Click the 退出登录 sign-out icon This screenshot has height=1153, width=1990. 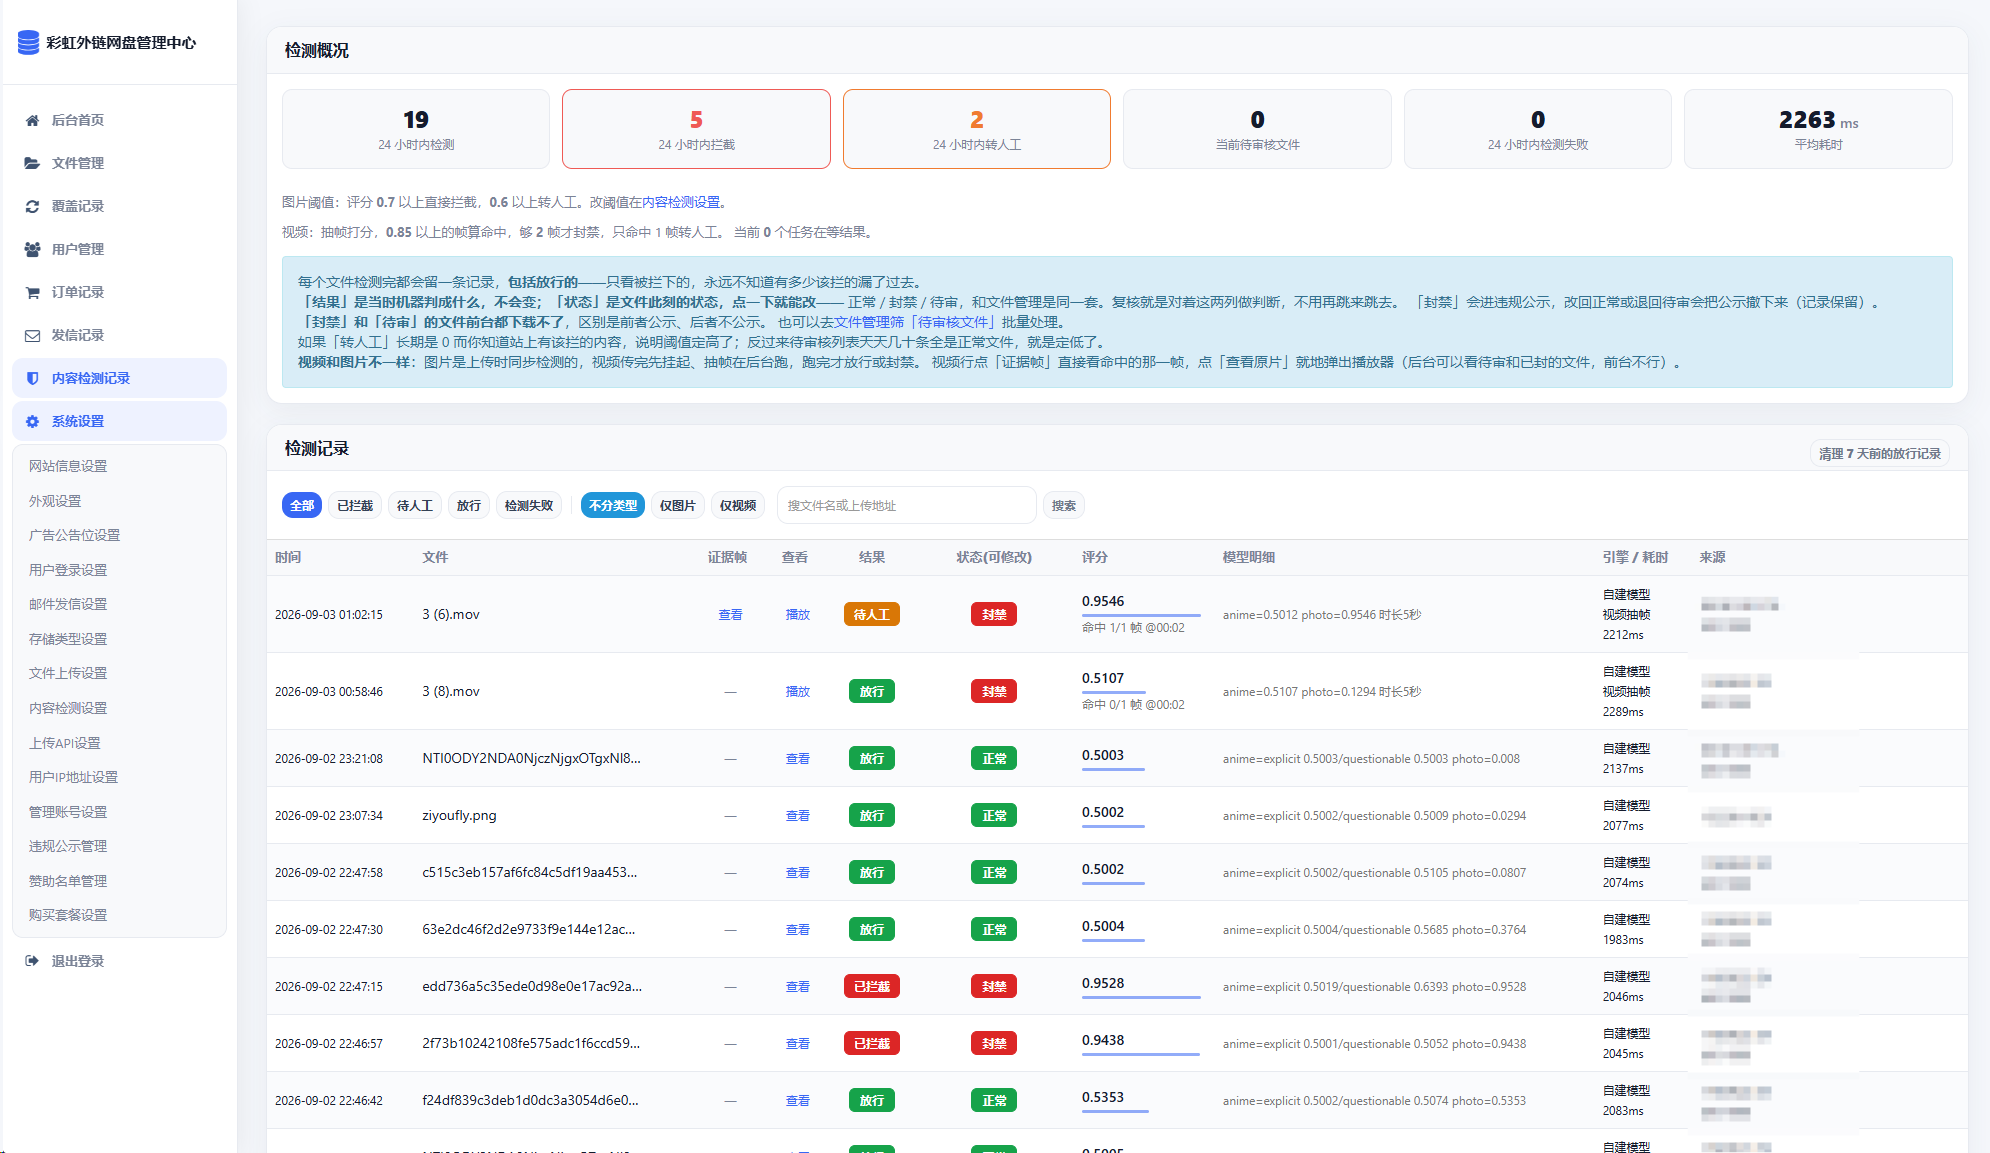[32, 961]
